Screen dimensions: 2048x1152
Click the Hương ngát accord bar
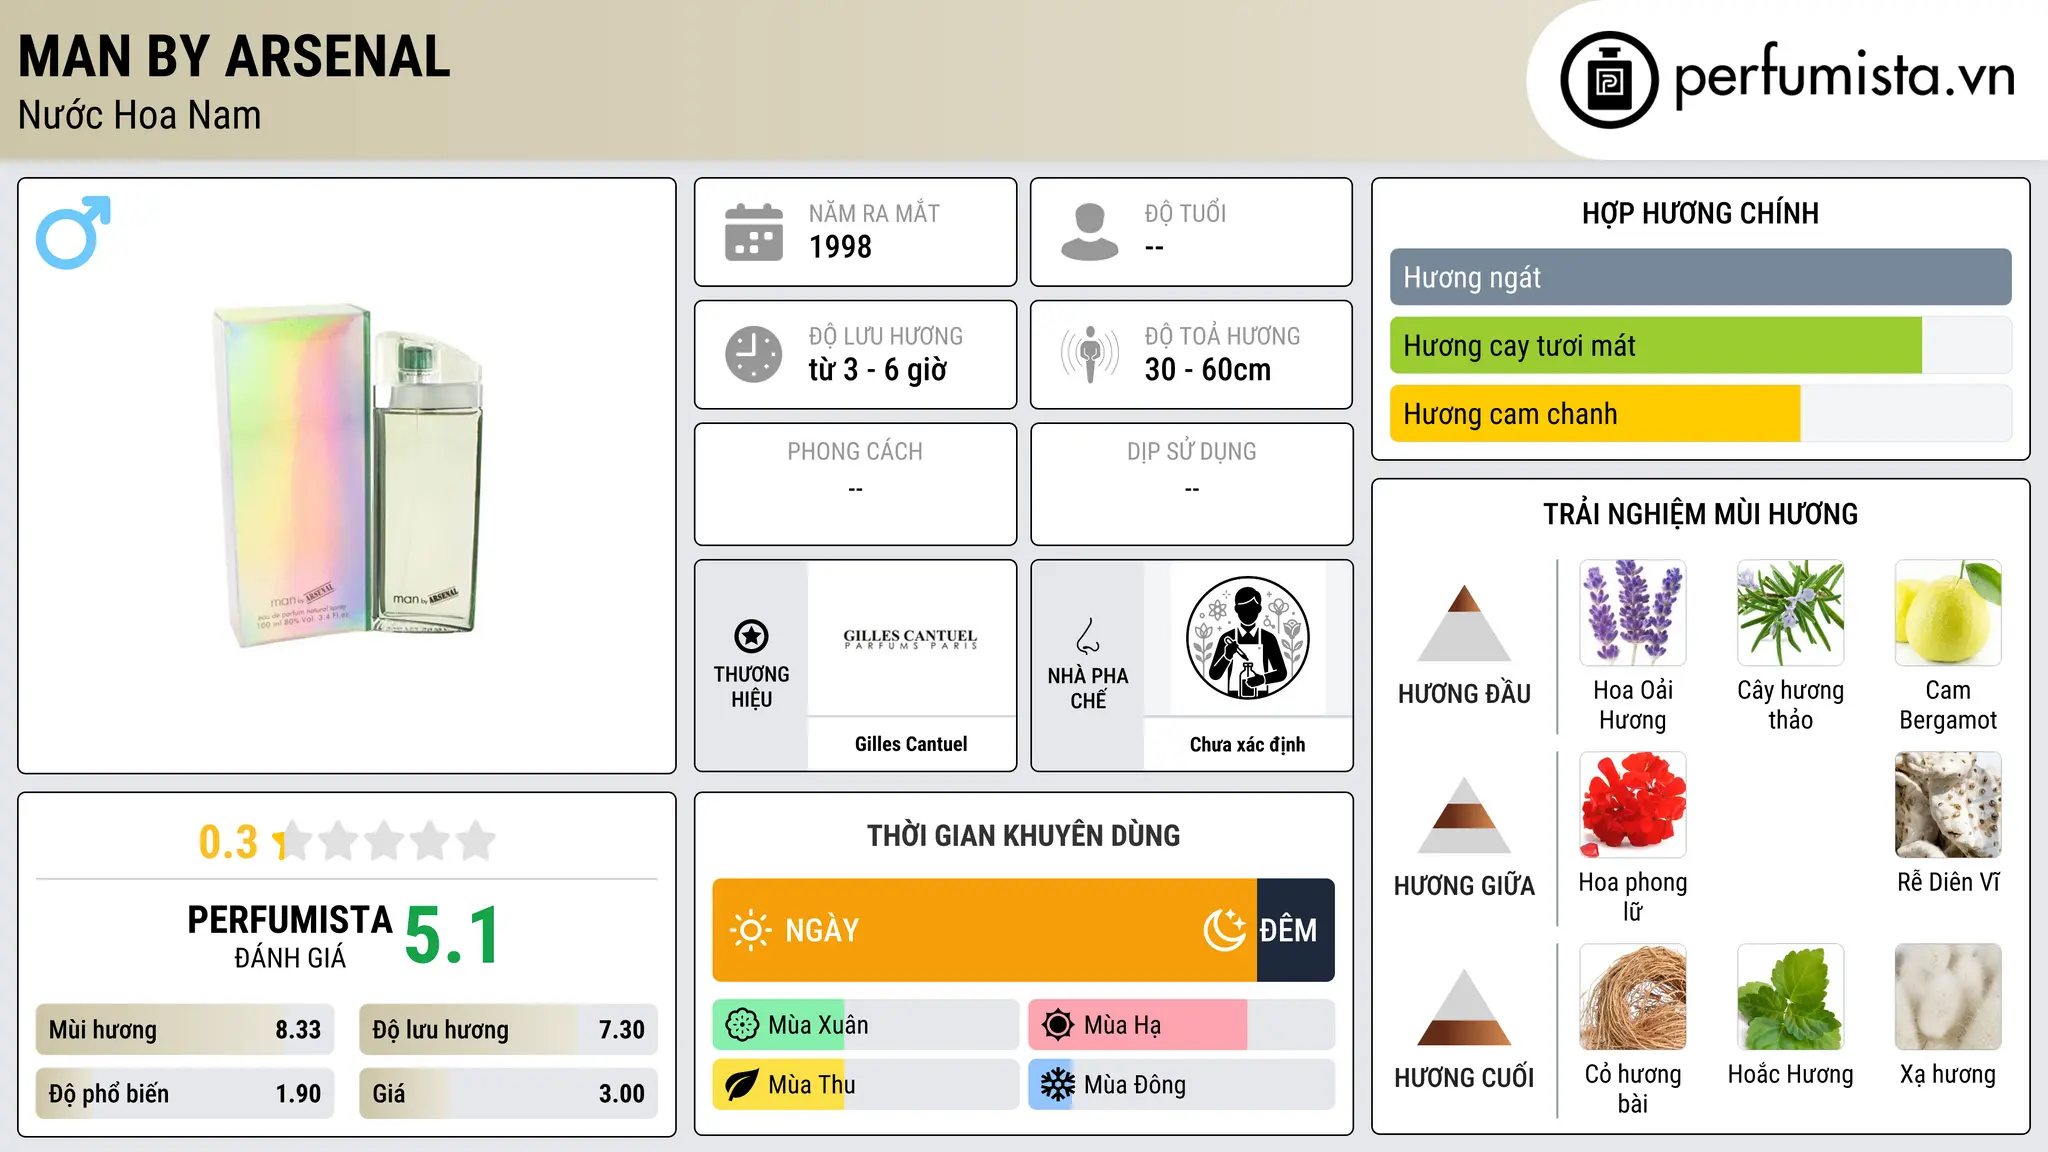coord(1700,277)
